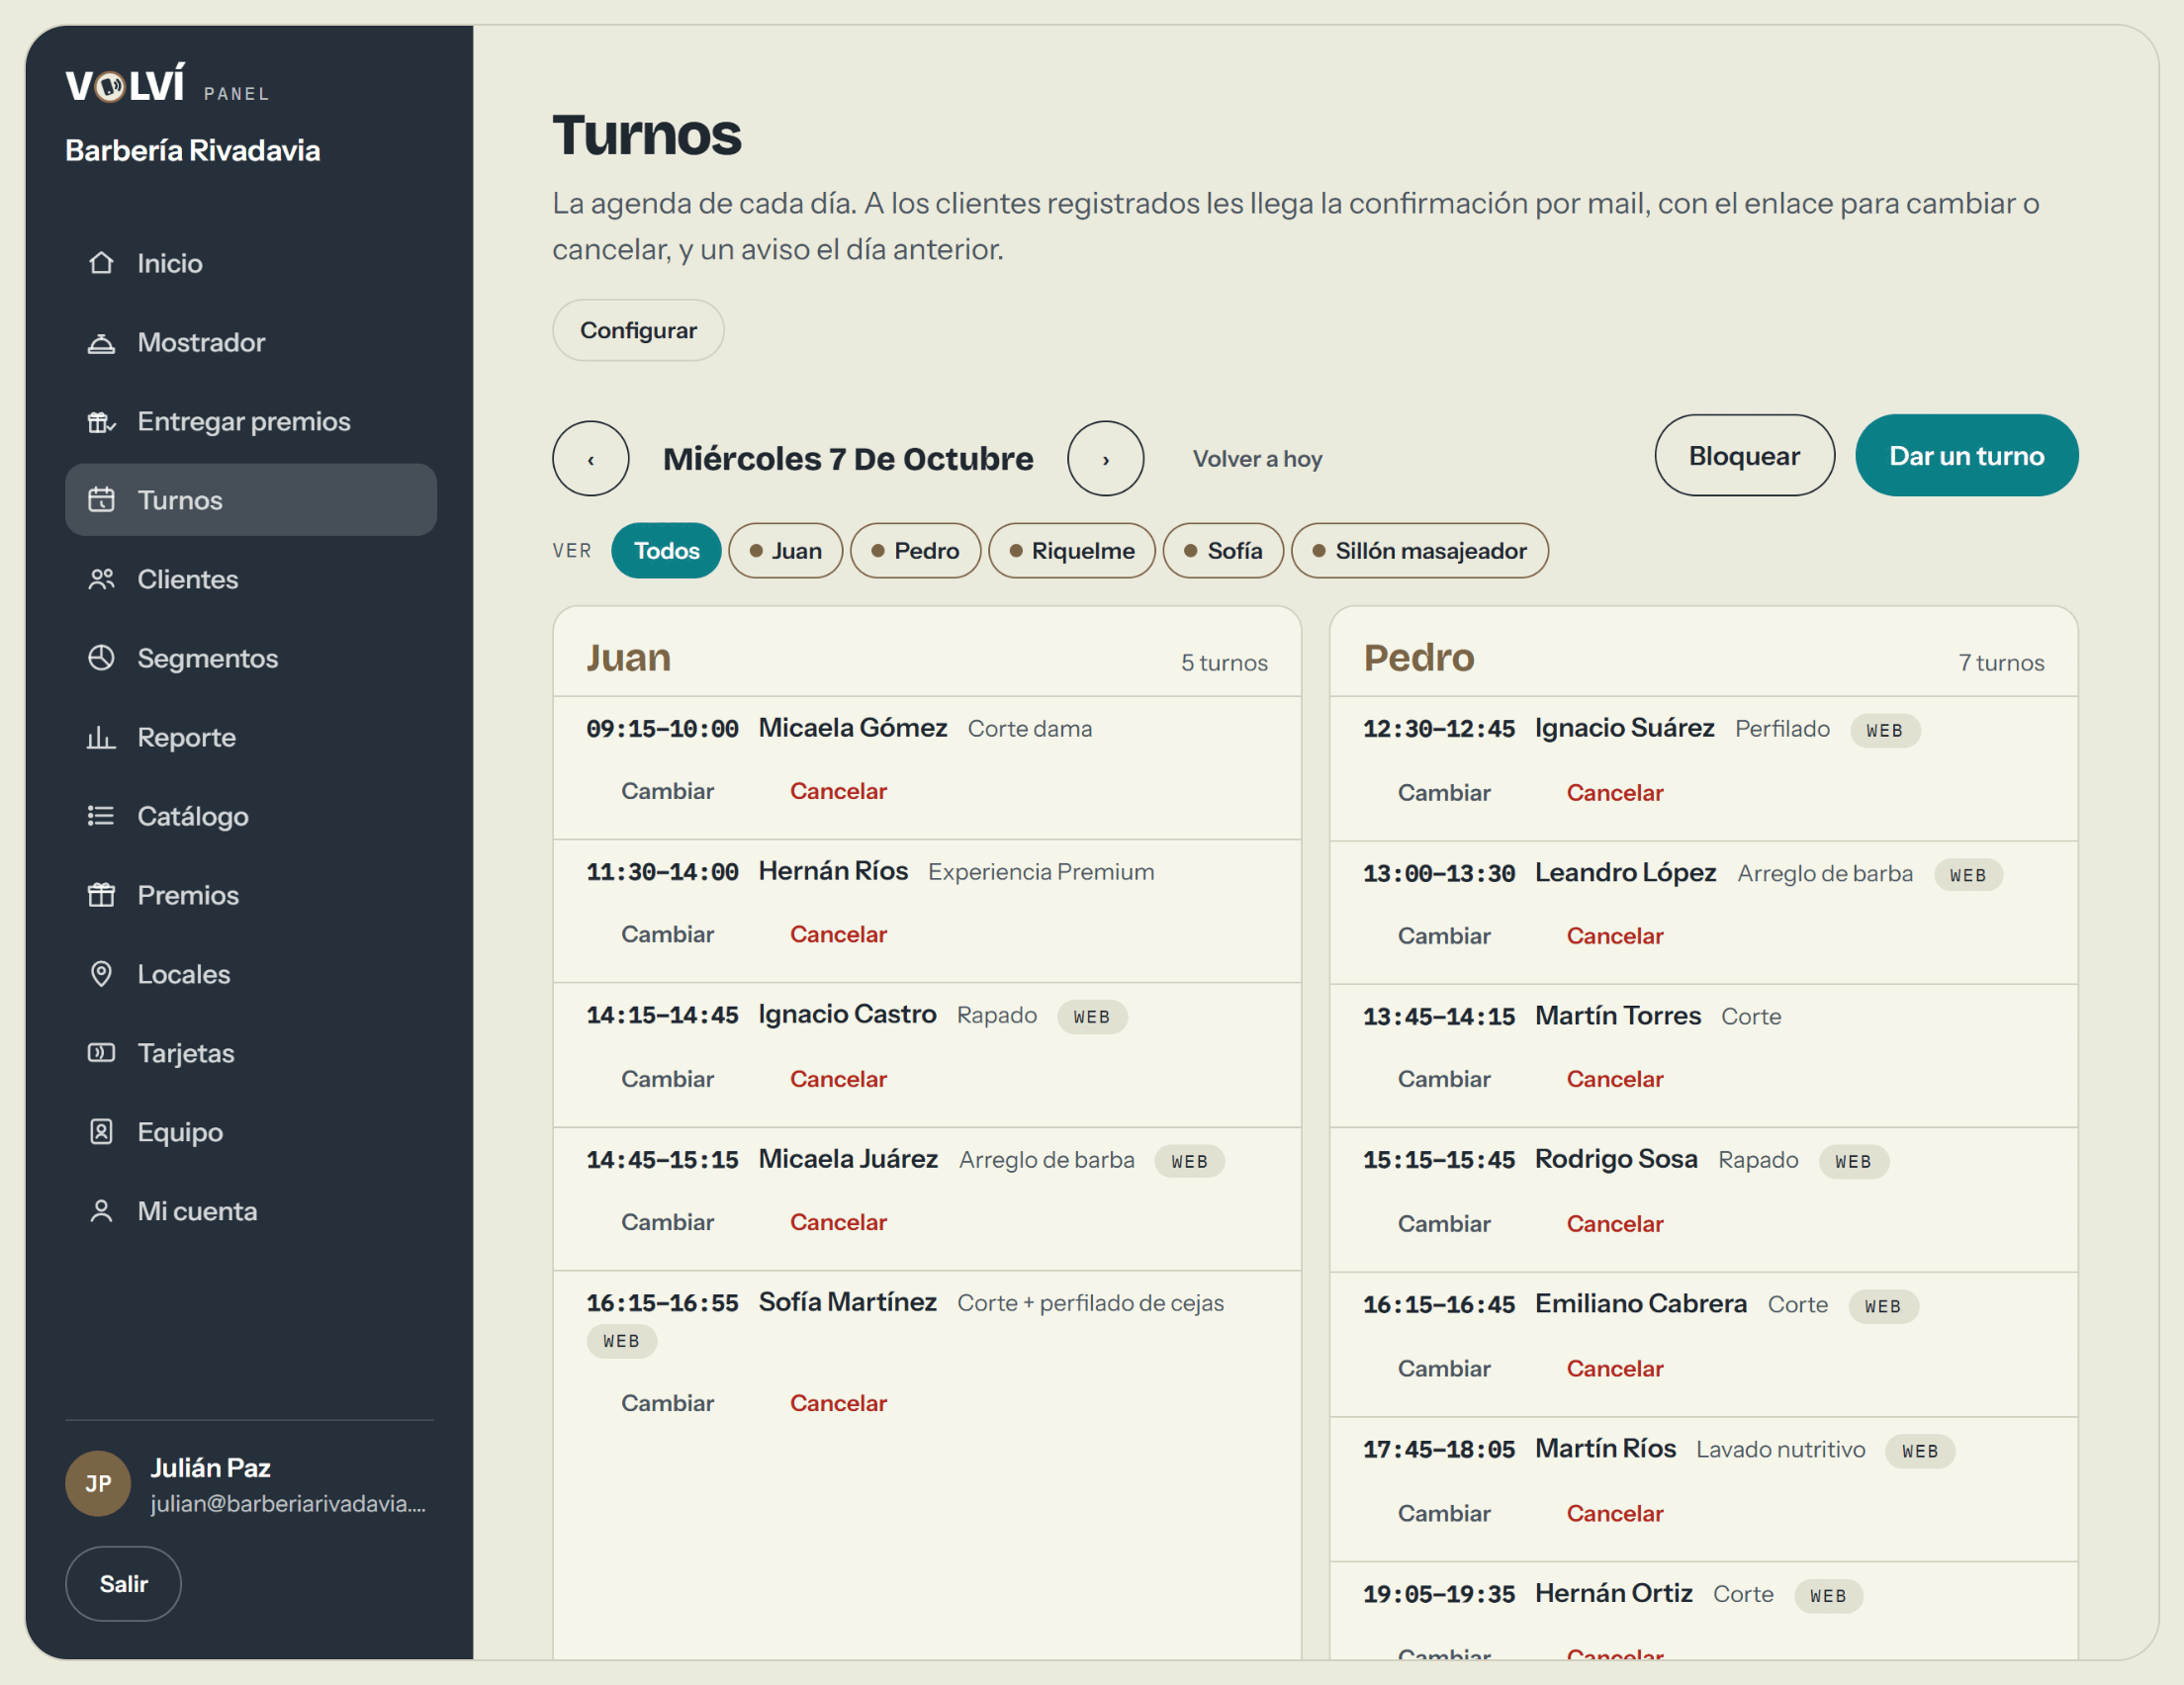The height and width of the screenshot is (1685, 2184).
Task: Cancel Leandro López's Arreglo de barba
Action: pos(1615,936)
